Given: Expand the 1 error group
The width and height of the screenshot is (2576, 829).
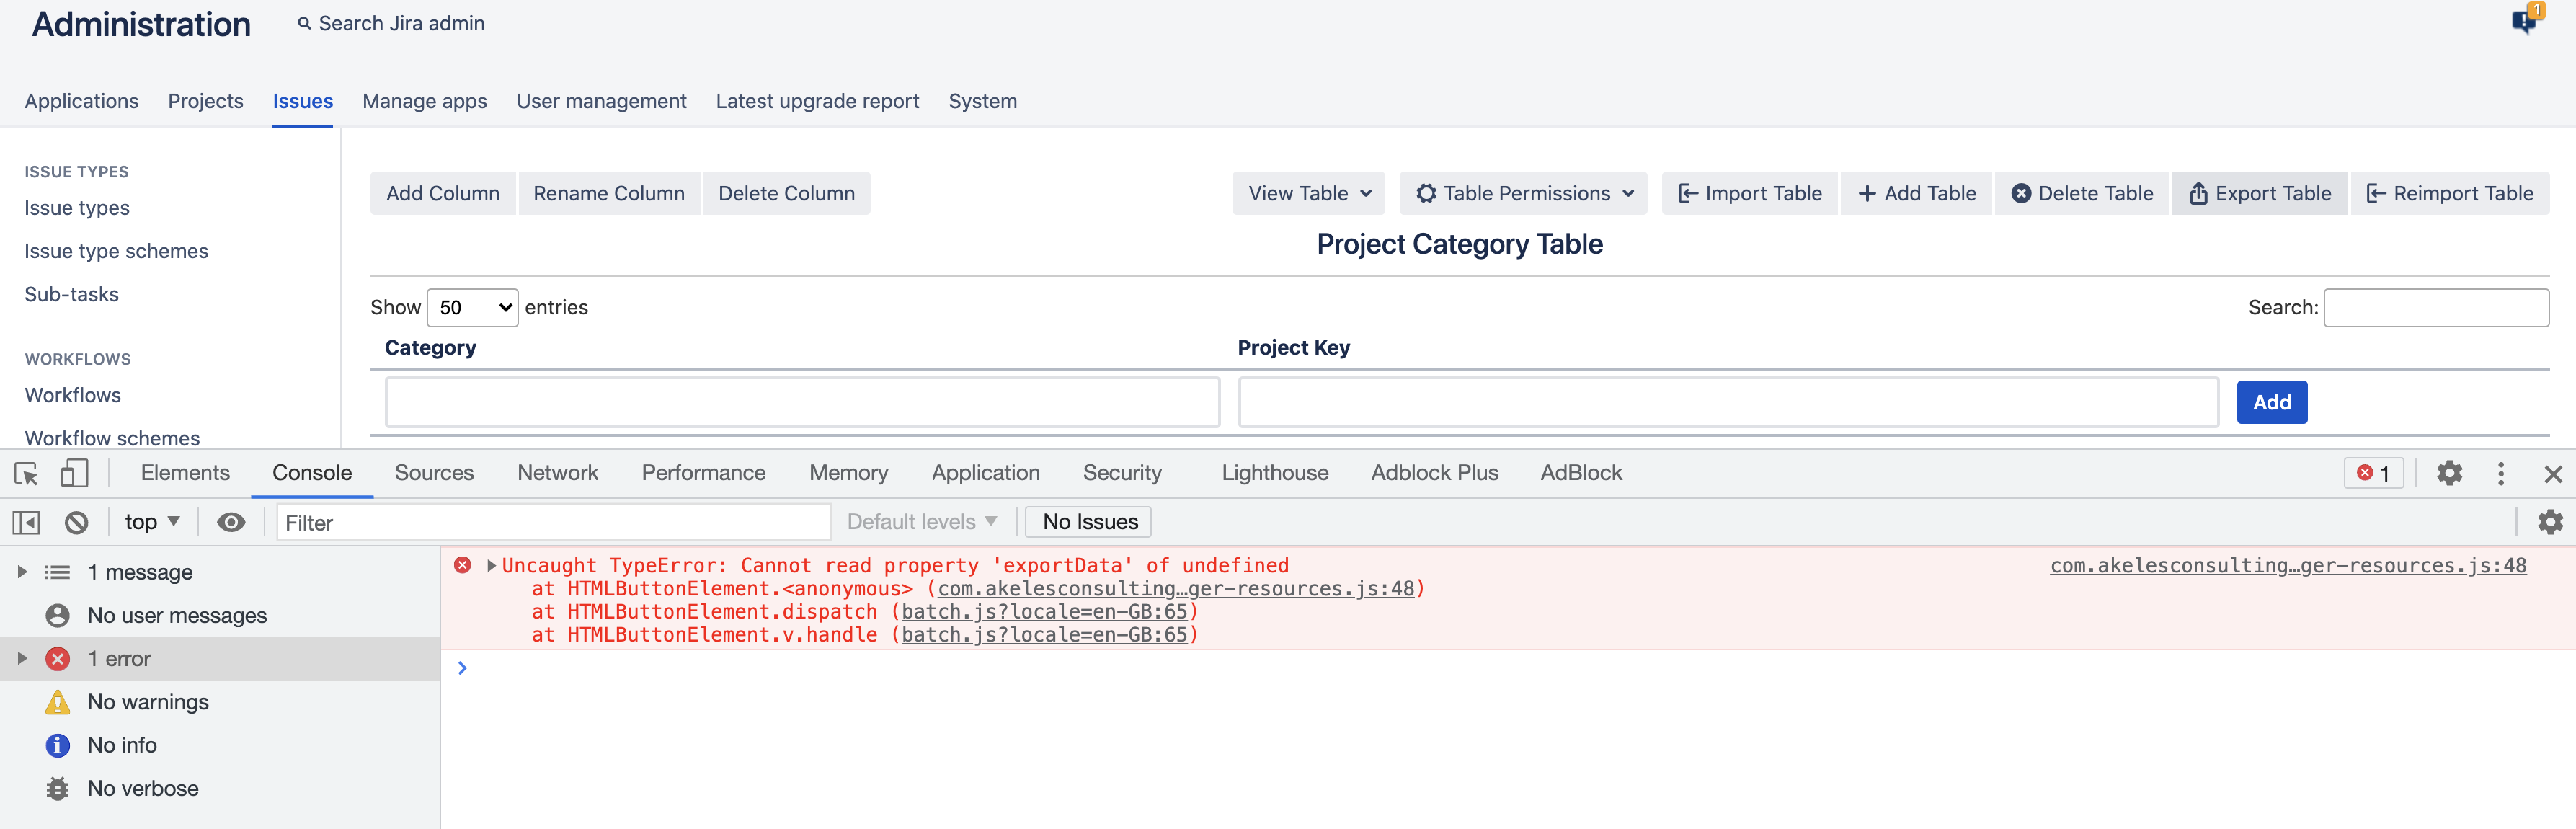Looking at the screenshot, I should click(x=22, y=658).
